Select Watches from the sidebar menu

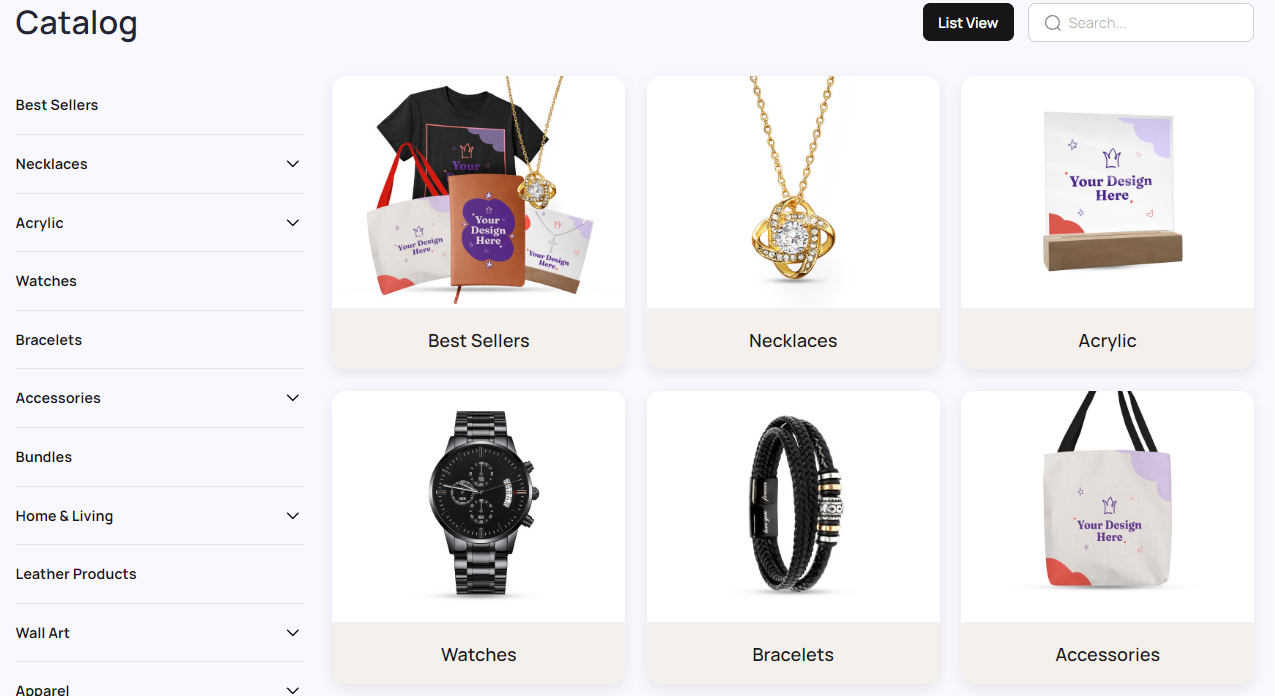pos(46,281)
